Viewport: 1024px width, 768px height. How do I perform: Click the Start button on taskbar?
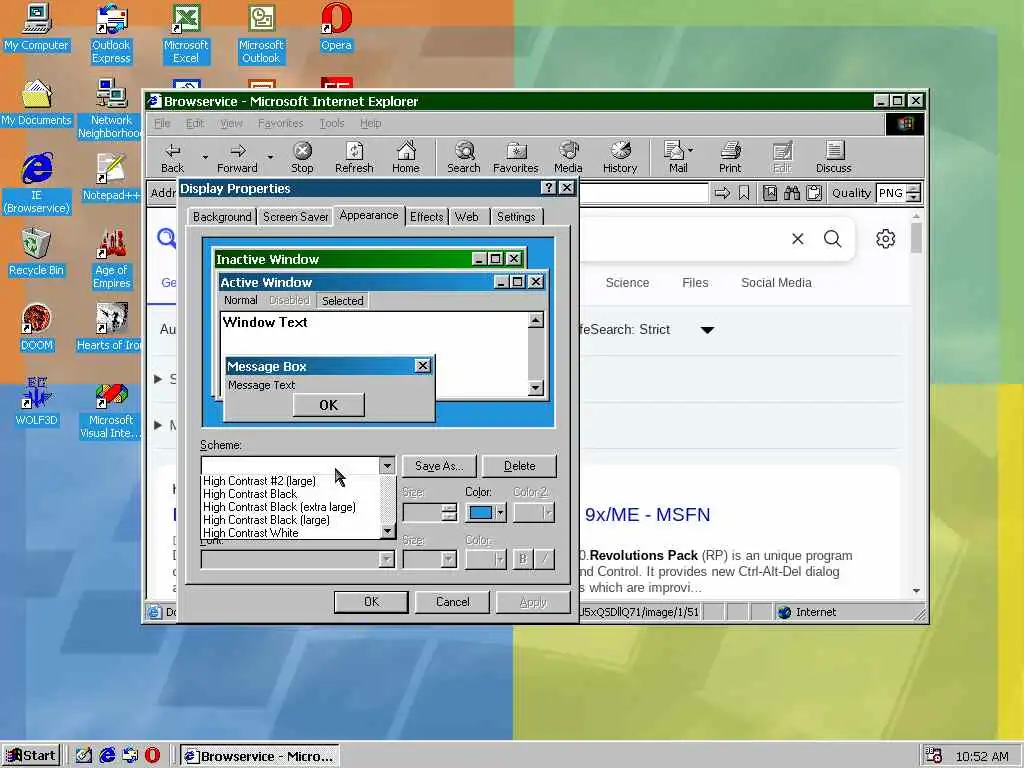coord(31,756)
